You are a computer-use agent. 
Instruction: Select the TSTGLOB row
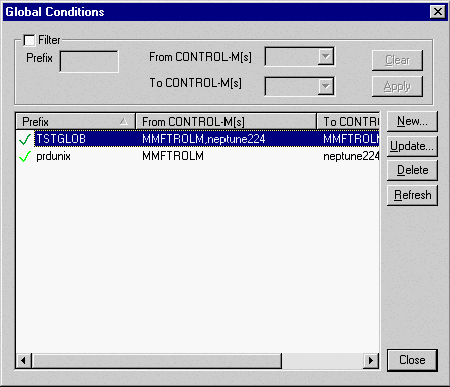[x=198, y=139]
